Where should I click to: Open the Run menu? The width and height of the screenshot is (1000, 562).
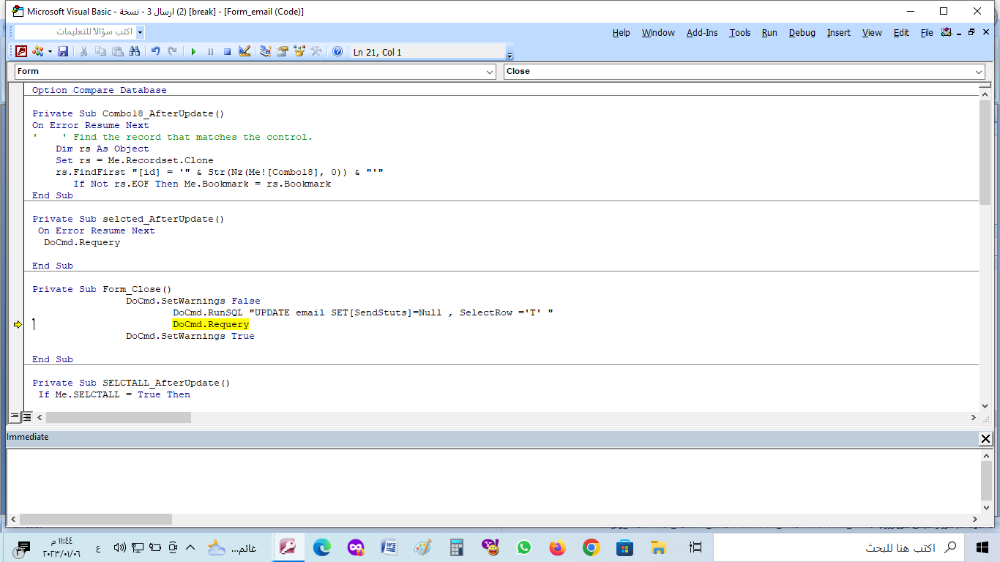pos(770,33)
